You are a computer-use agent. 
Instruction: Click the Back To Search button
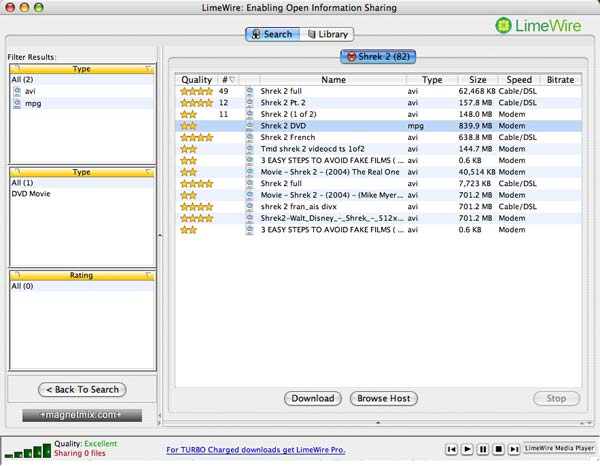82,389
